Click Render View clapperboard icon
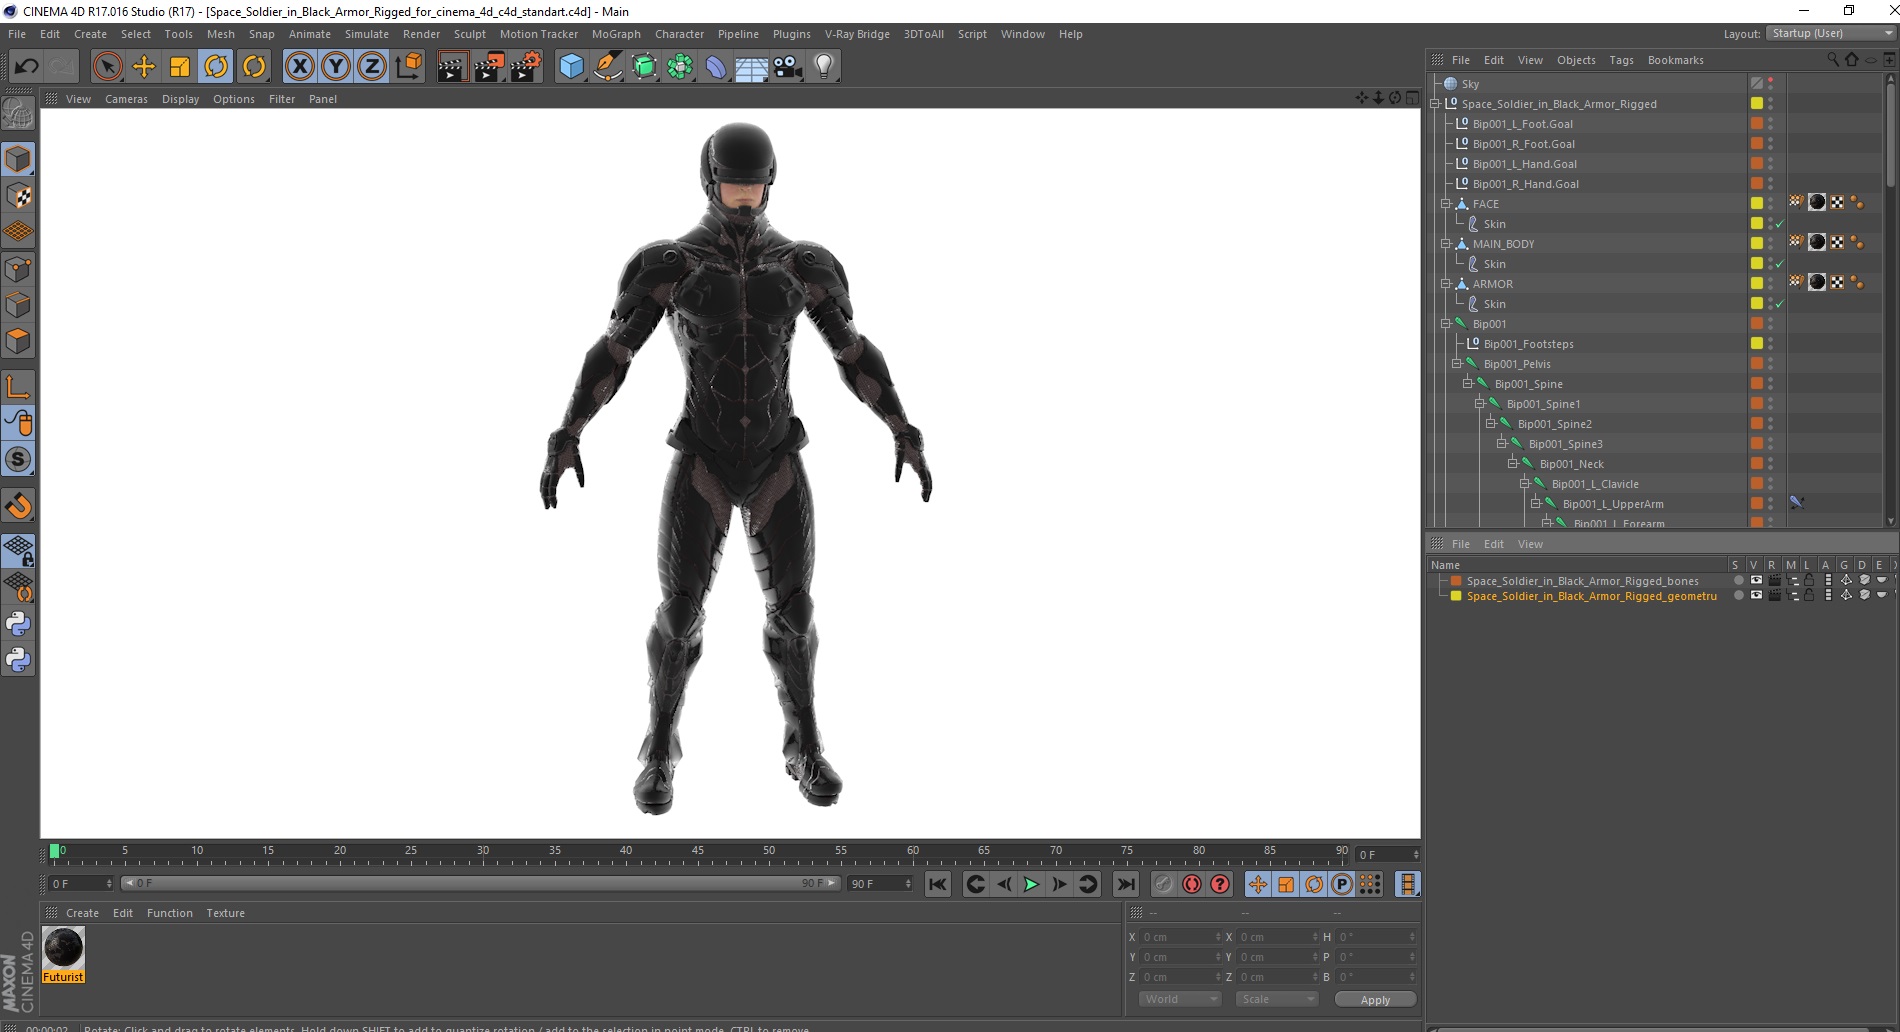1900x1032 pixels. [452, 67]
